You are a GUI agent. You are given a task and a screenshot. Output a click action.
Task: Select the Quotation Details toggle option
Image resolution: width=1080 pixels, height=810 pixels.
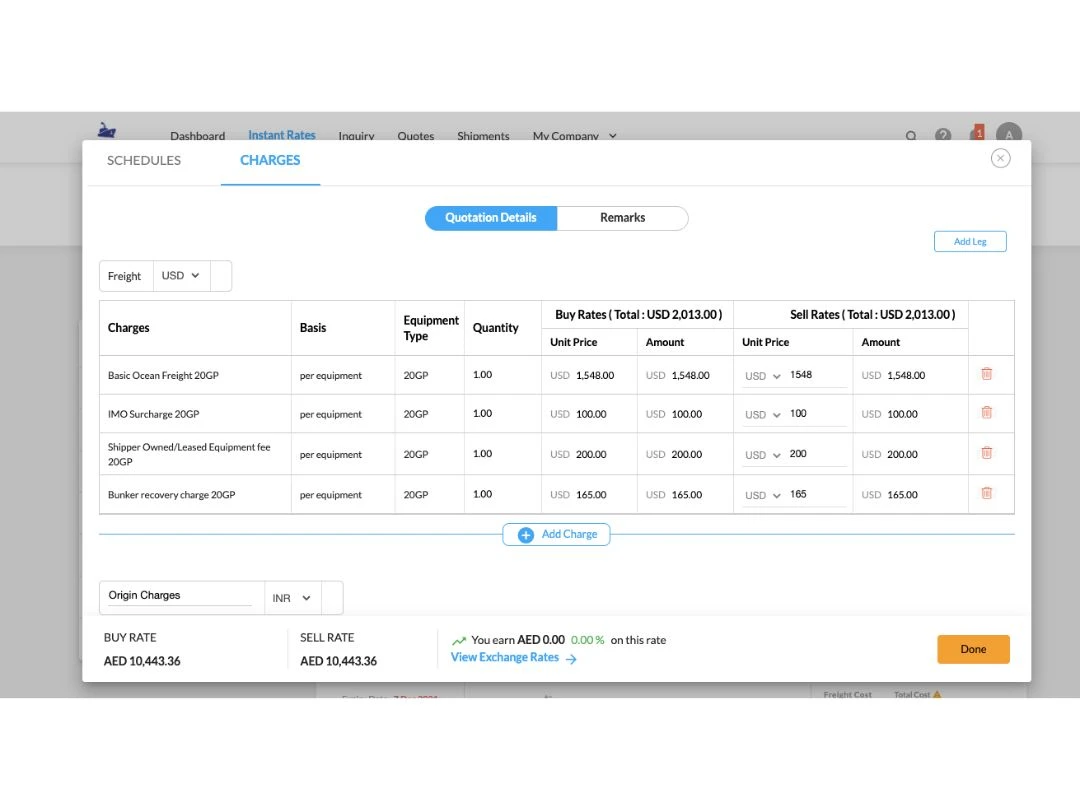pyautogui.click(x=491, y=218)
